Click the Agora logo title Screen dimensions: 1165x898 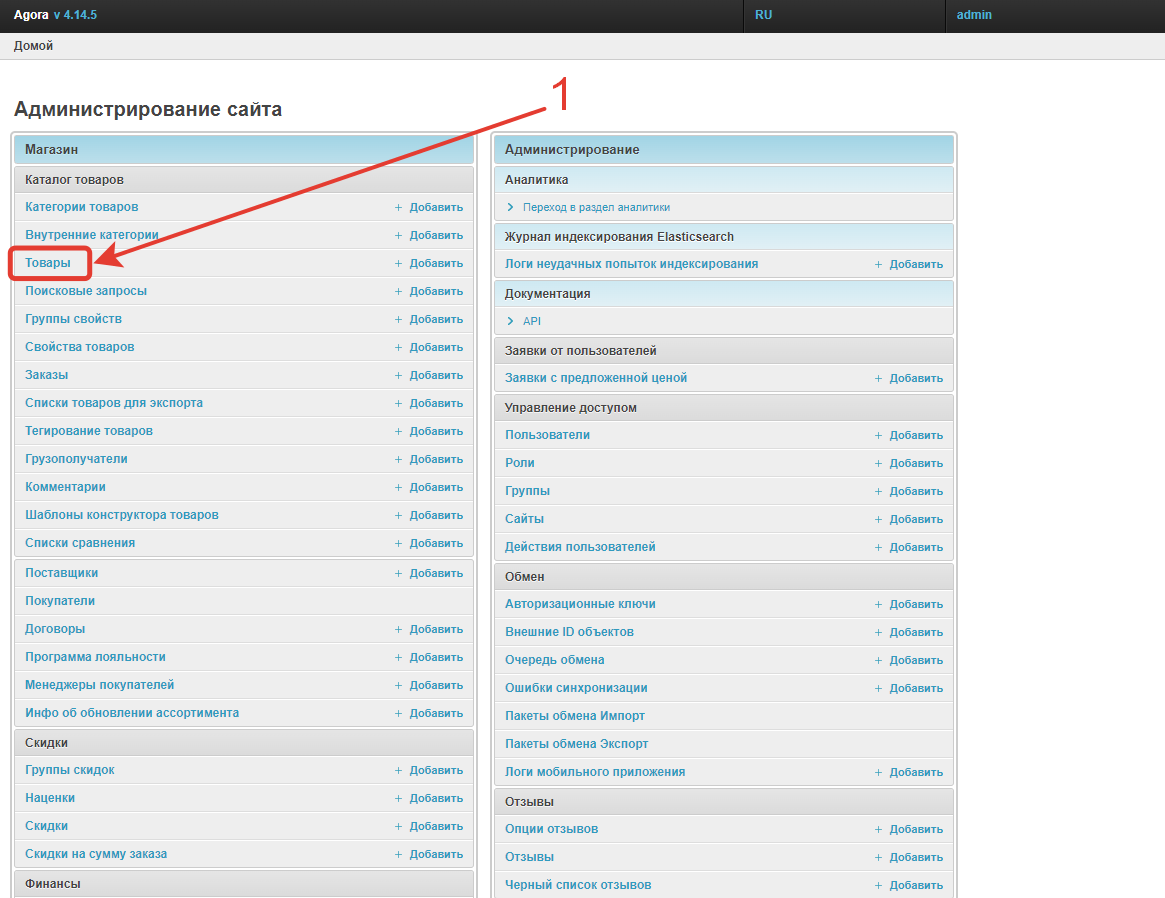click(x=31, y=15)
